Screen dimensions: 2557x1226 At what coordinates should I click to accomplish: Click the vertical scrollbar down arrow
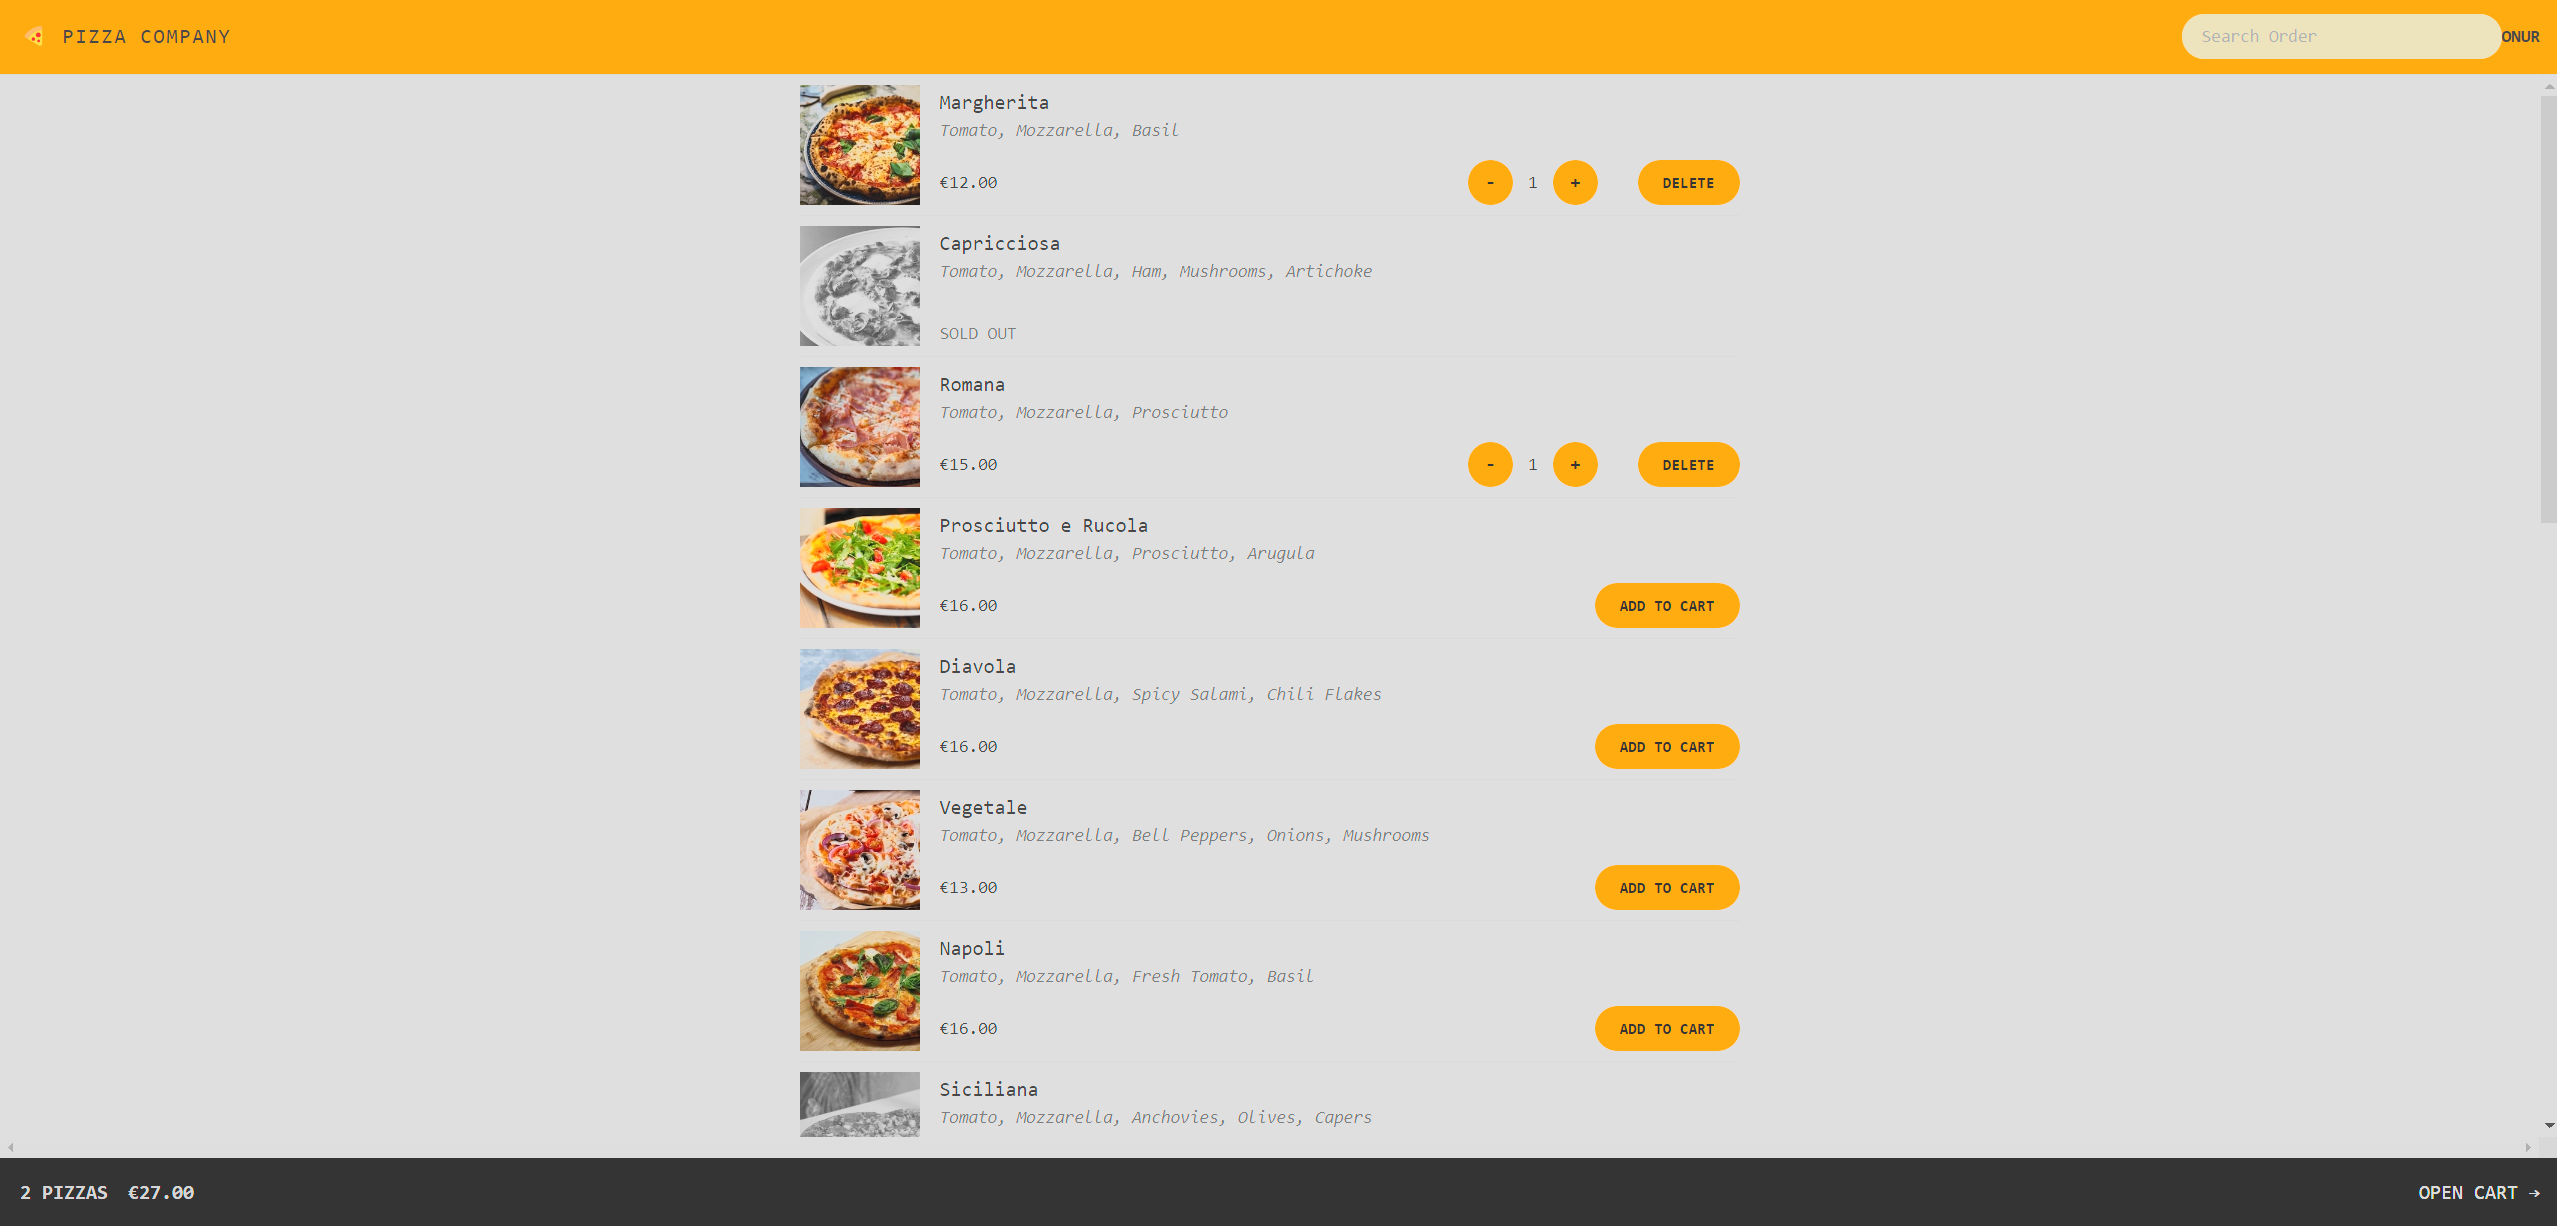2548,1126
